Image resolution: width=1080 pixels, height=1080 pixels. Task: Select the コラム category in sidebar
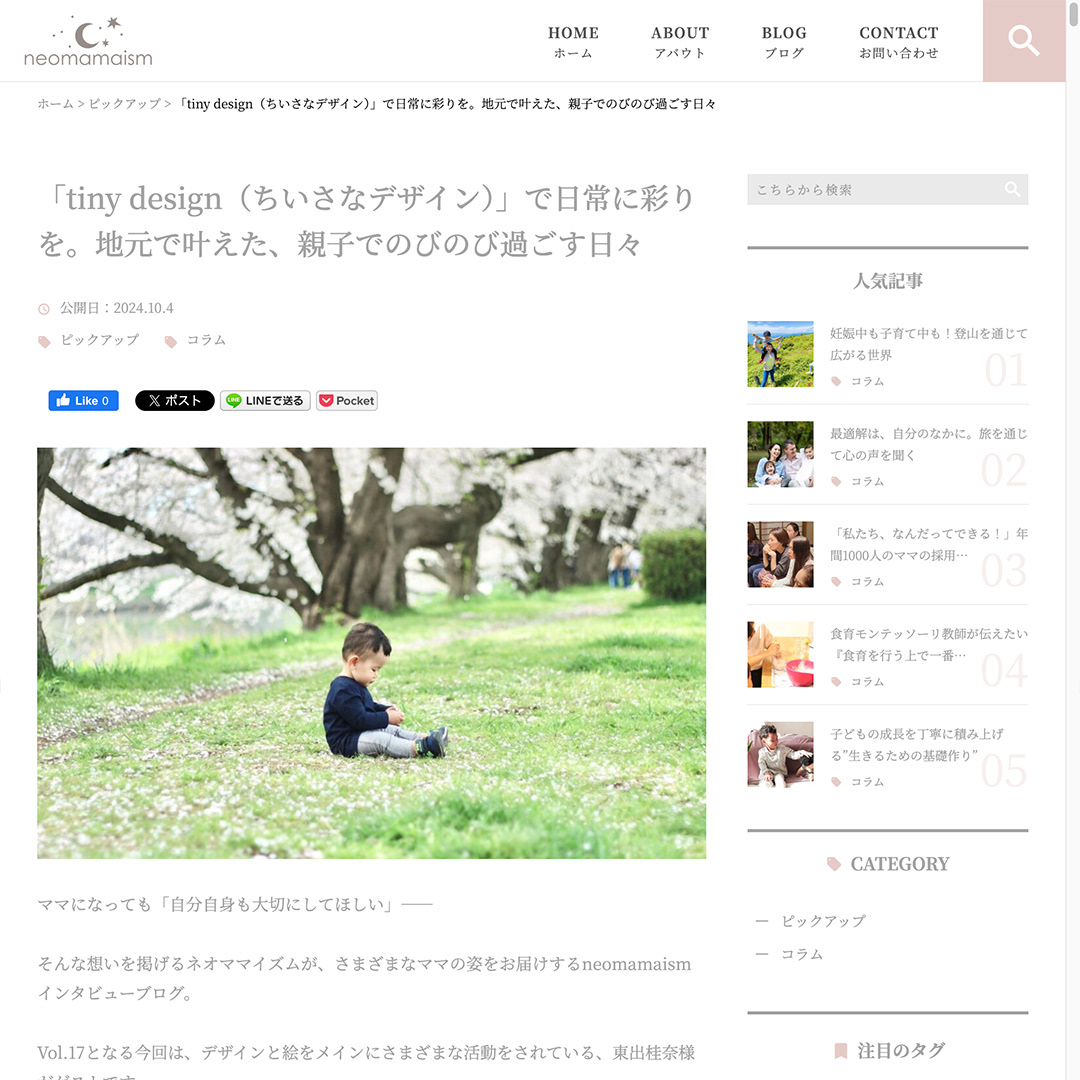[x=802, y=954]
